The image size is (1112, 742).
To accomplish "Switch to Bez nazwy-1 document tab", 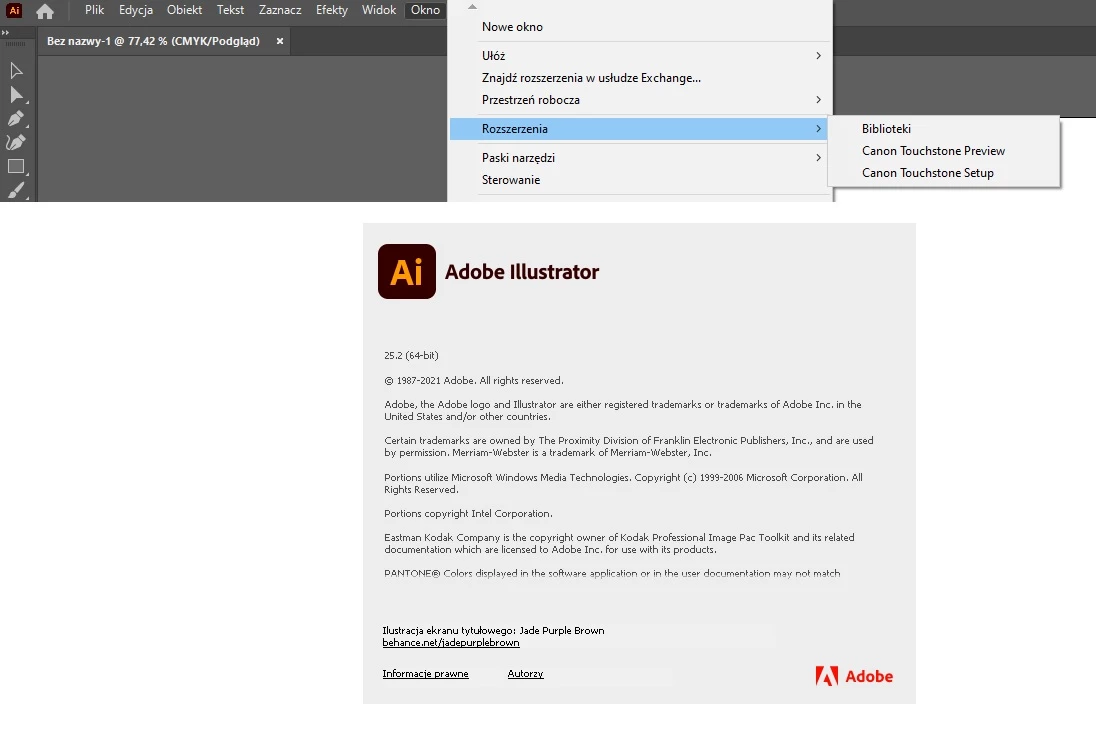I will 153,41.
